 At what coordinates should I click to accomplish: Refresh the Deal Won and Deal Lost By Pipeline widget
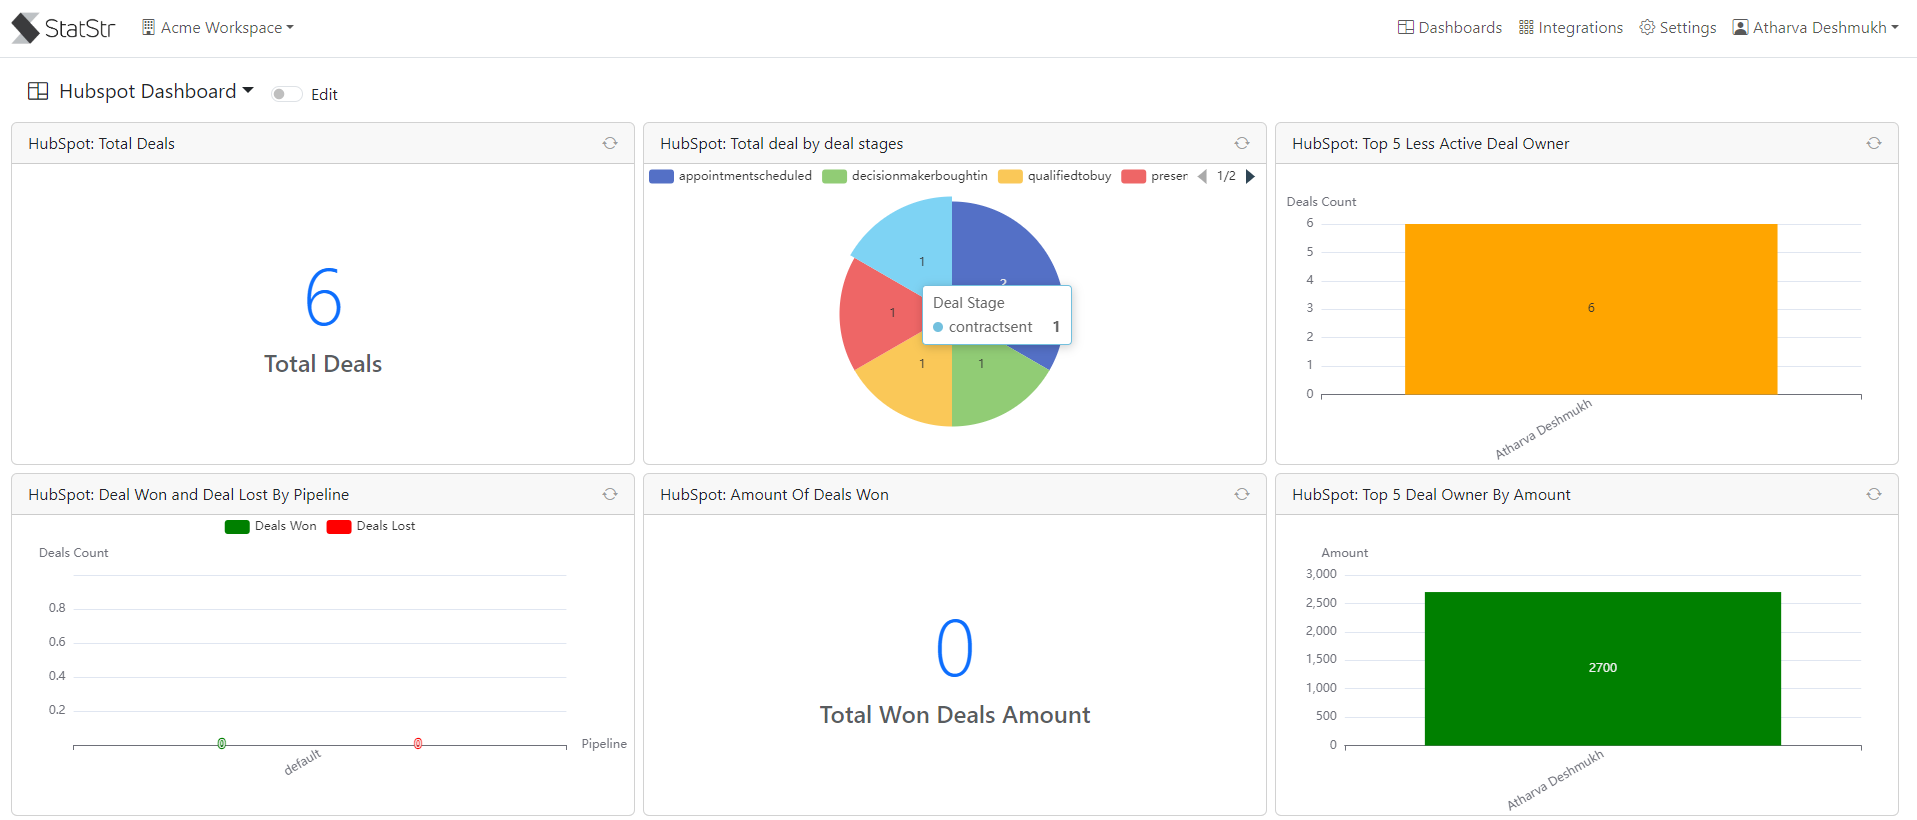tap(610, 494)
